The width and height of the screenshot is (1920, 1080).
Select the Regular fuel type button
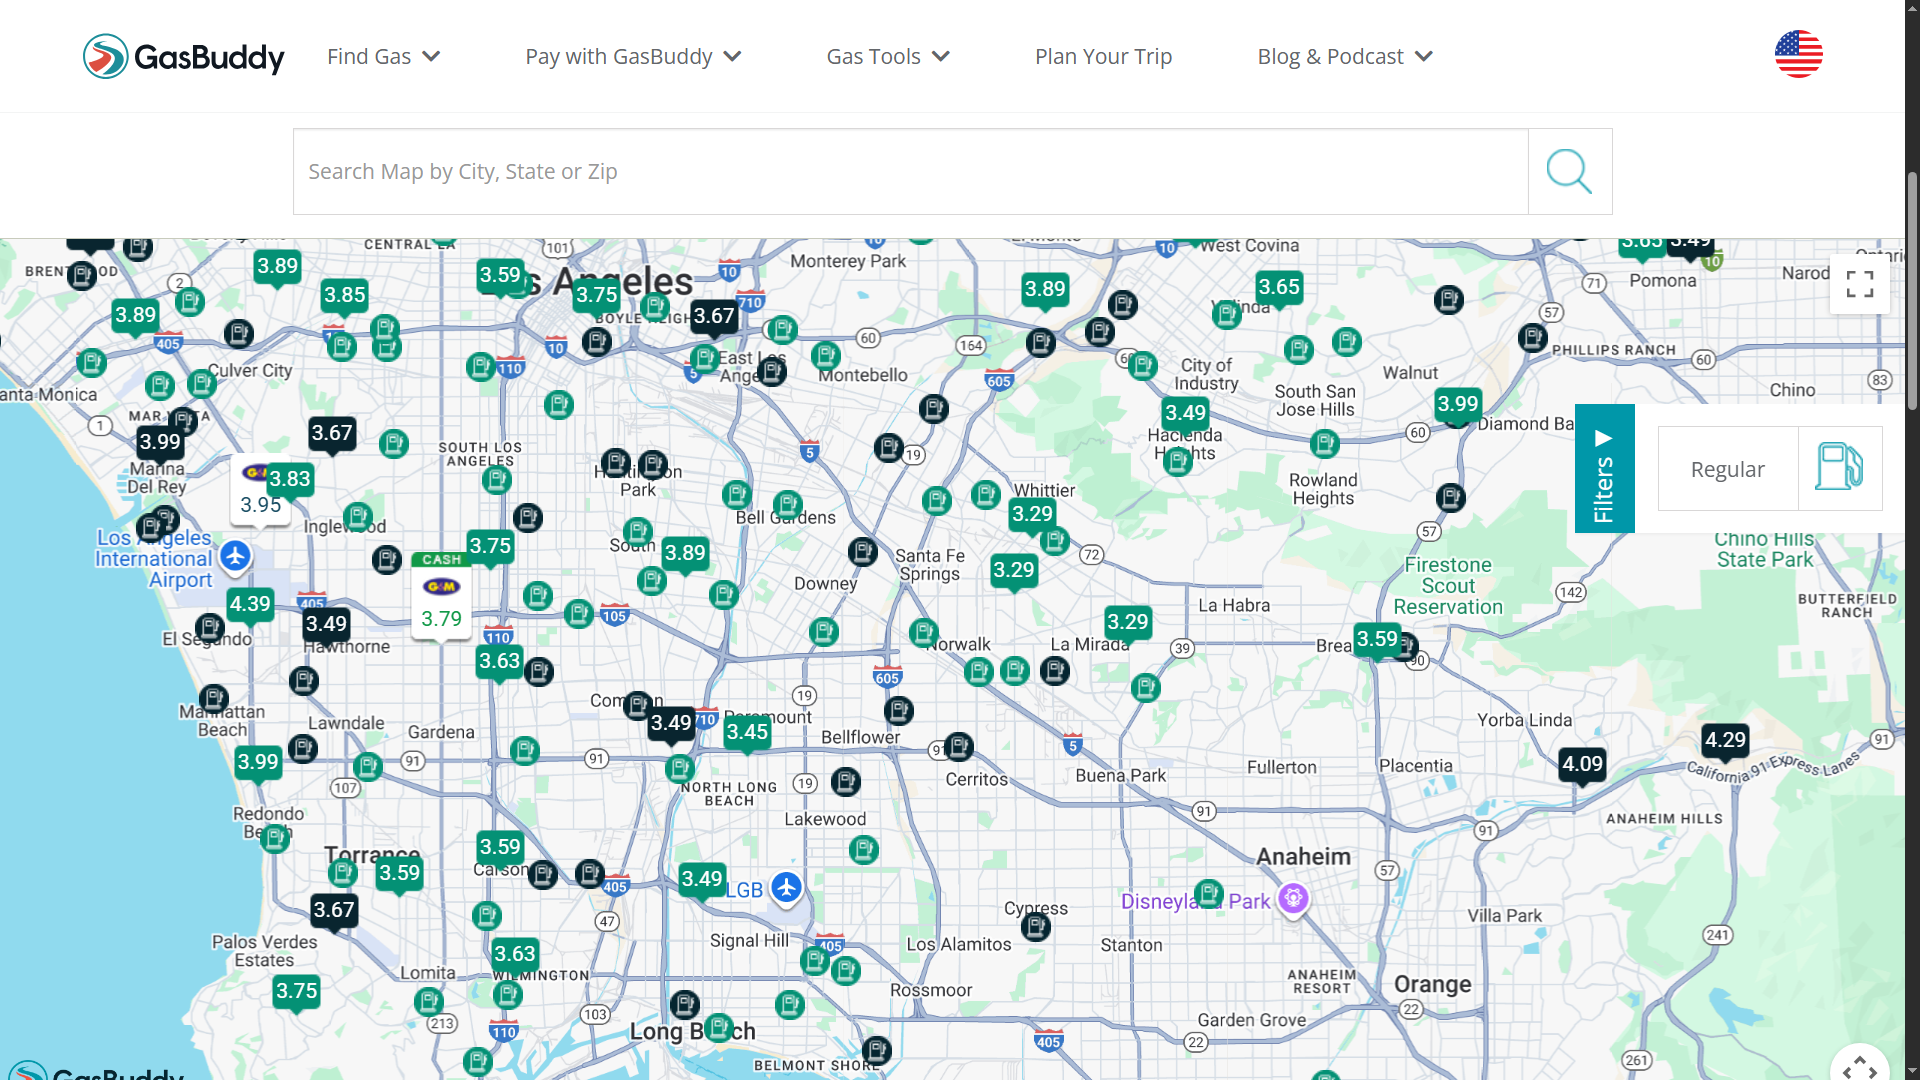(x=1727, y=469)
